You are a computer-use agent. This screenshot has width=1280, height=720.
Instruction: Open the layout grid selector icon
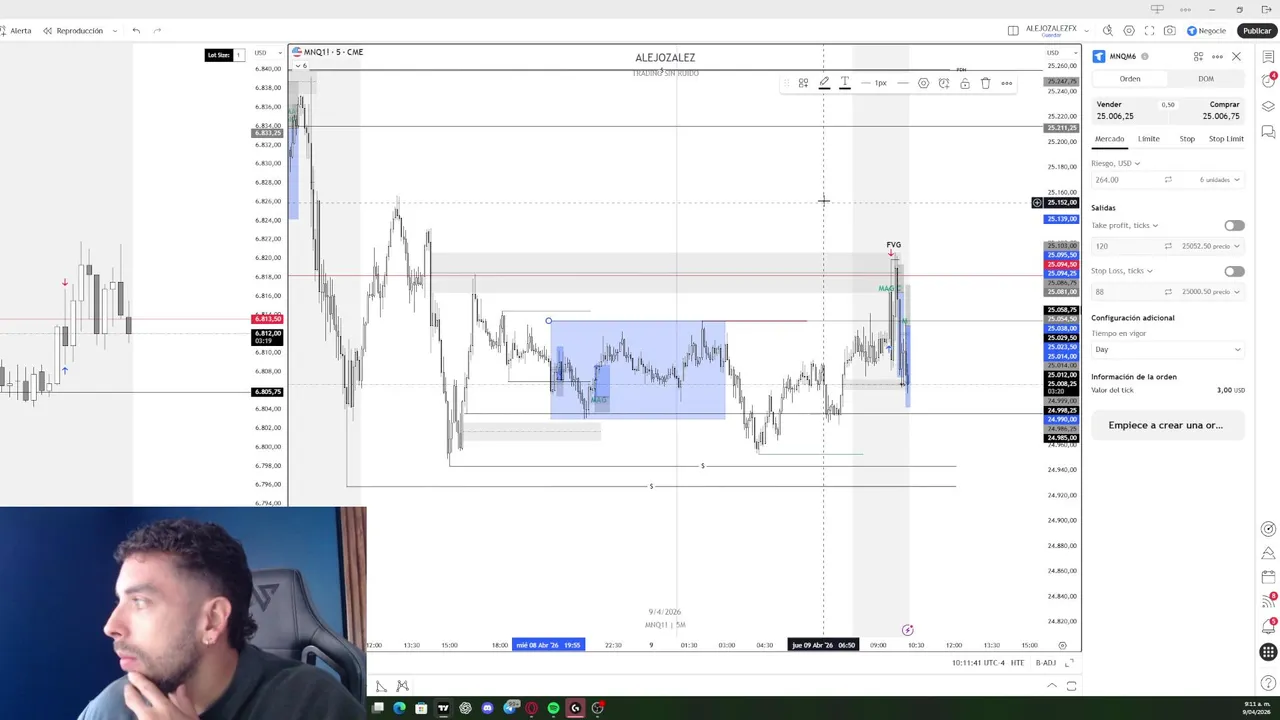point(1013,31)
